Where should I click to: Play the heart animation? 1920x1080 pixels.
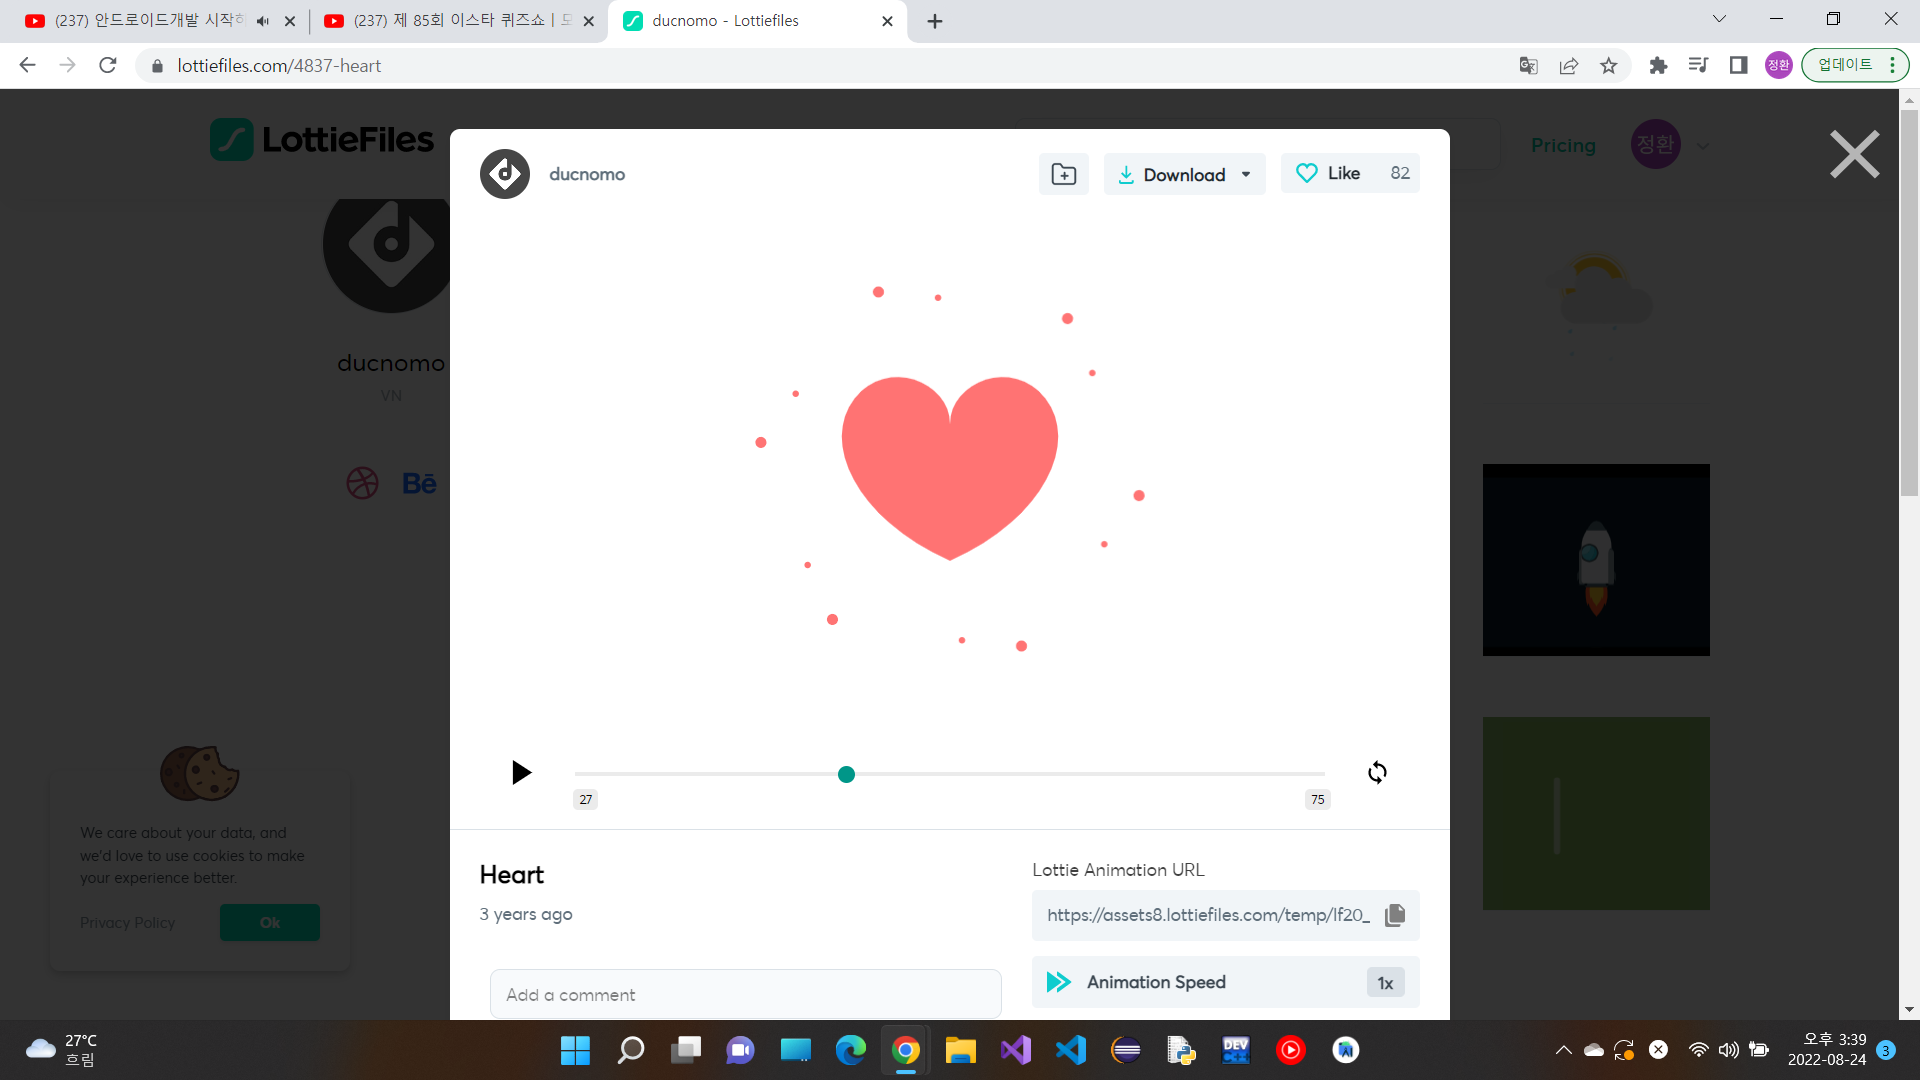(x=521, y=772)
